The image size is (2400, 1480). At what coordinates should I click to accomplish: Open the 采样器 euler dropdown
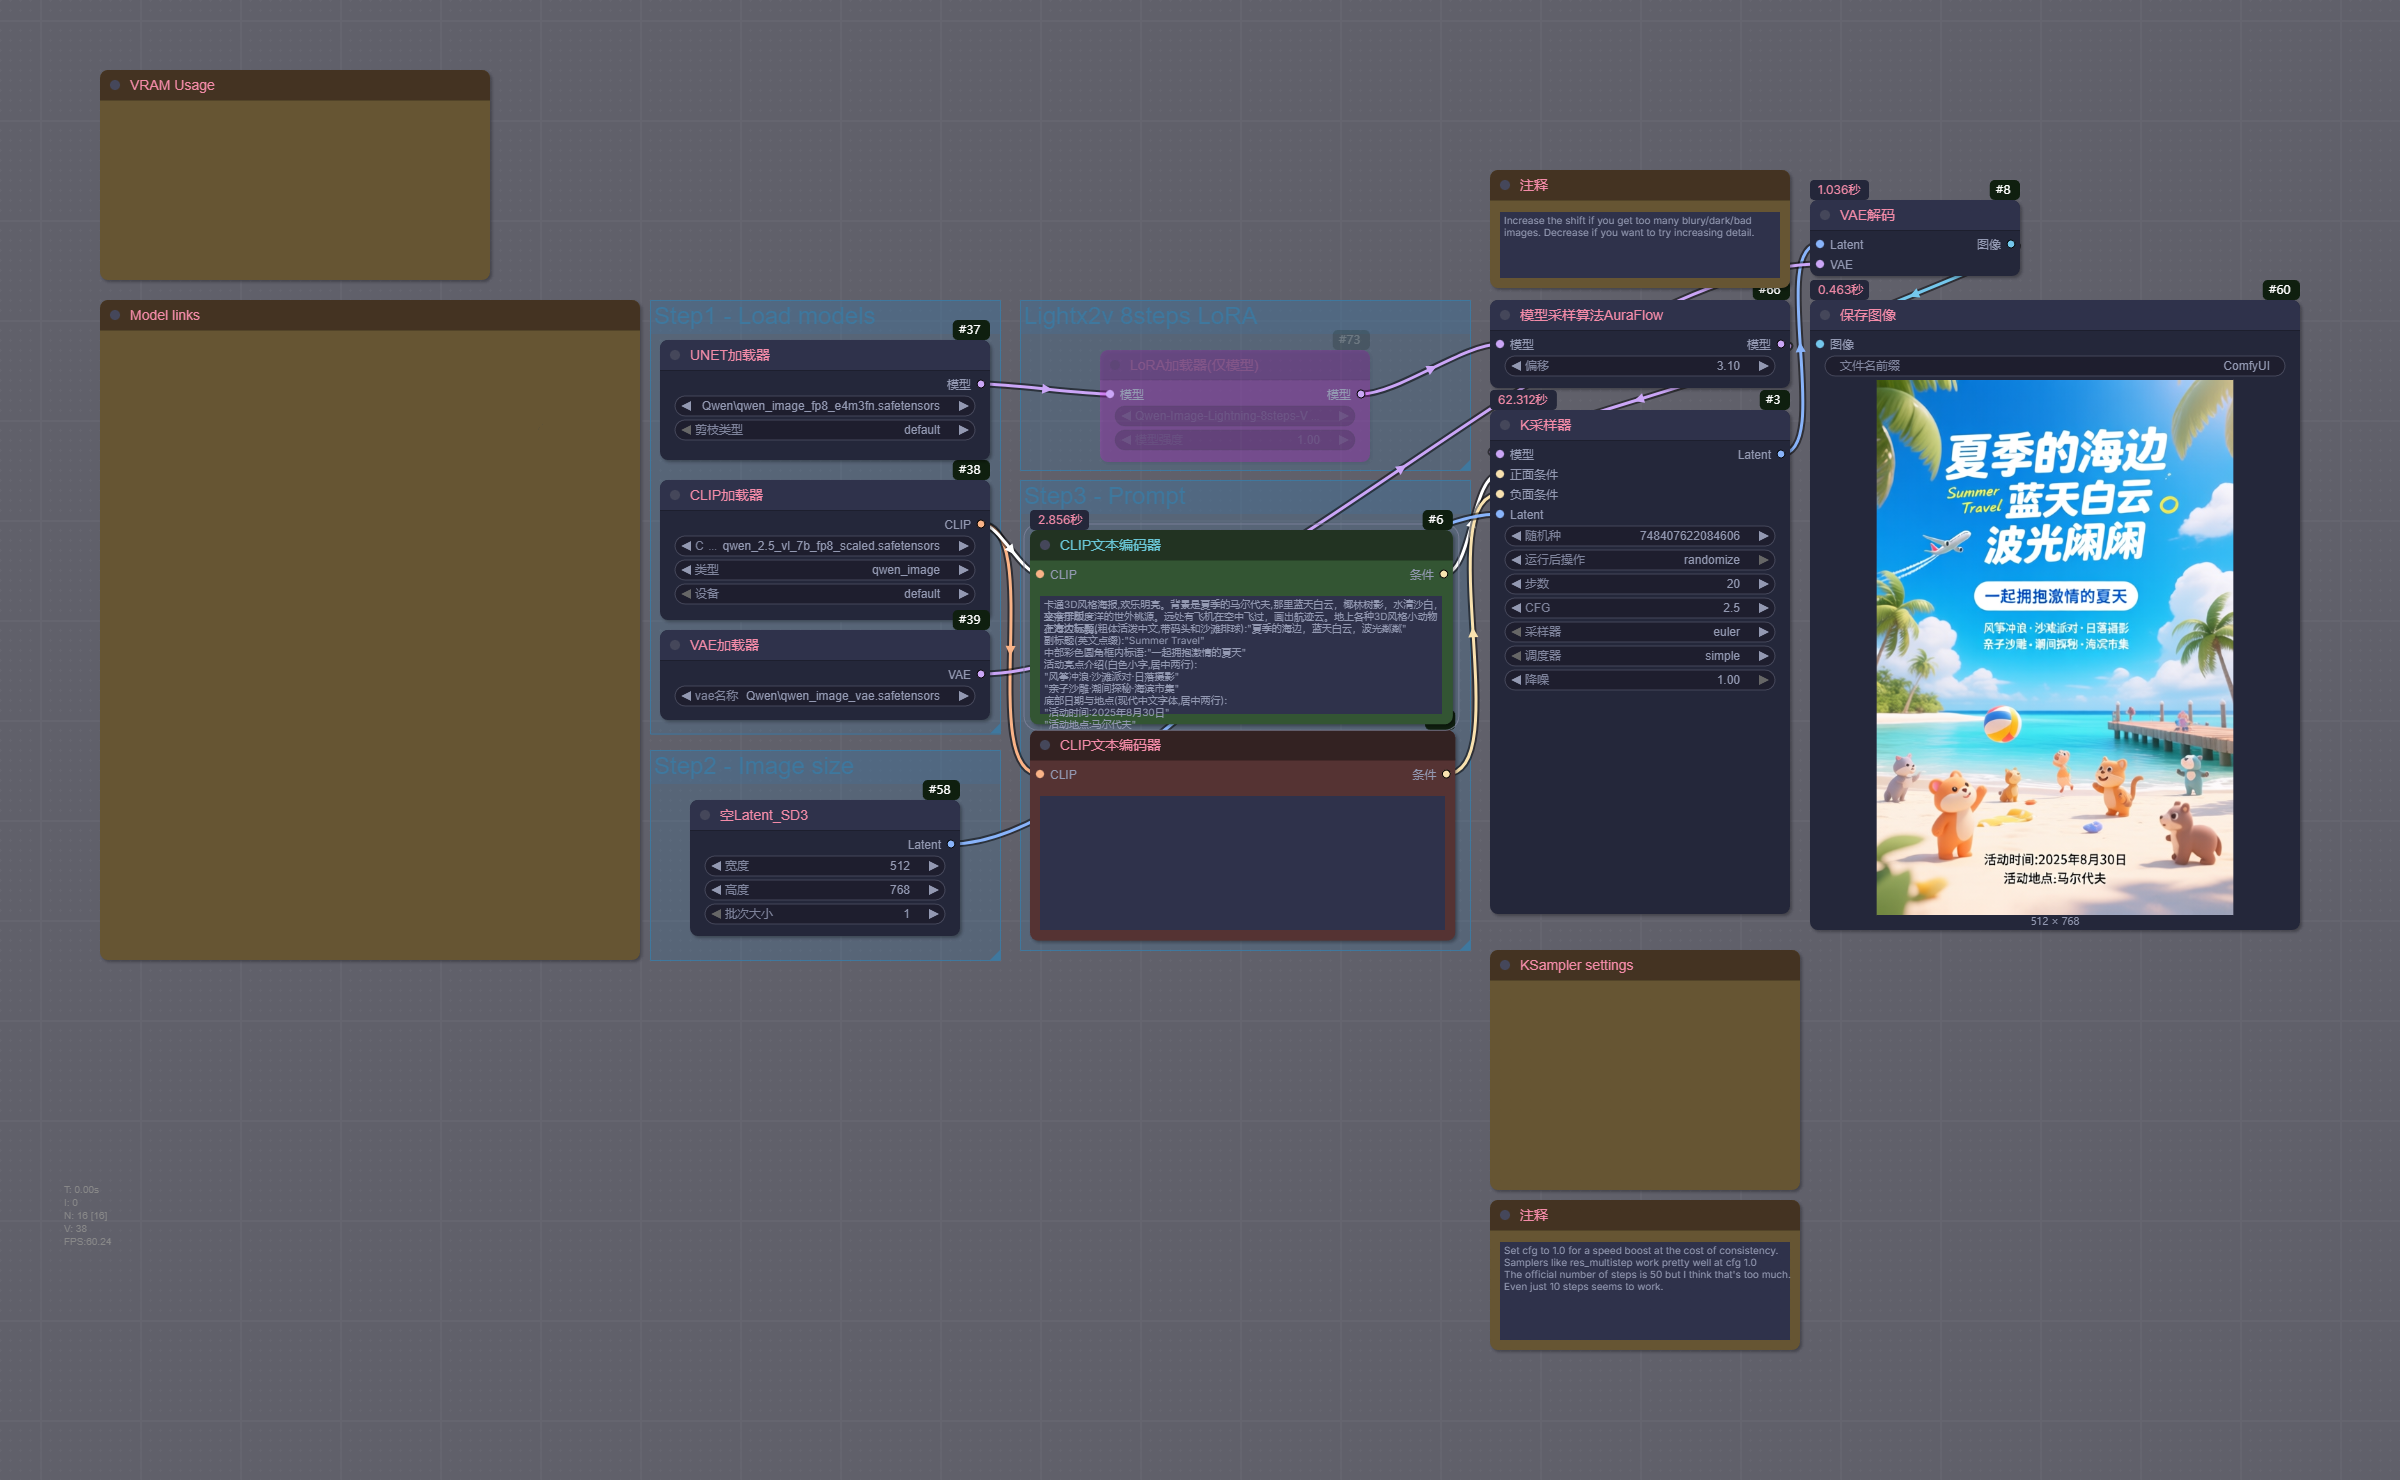[1640, 632]
